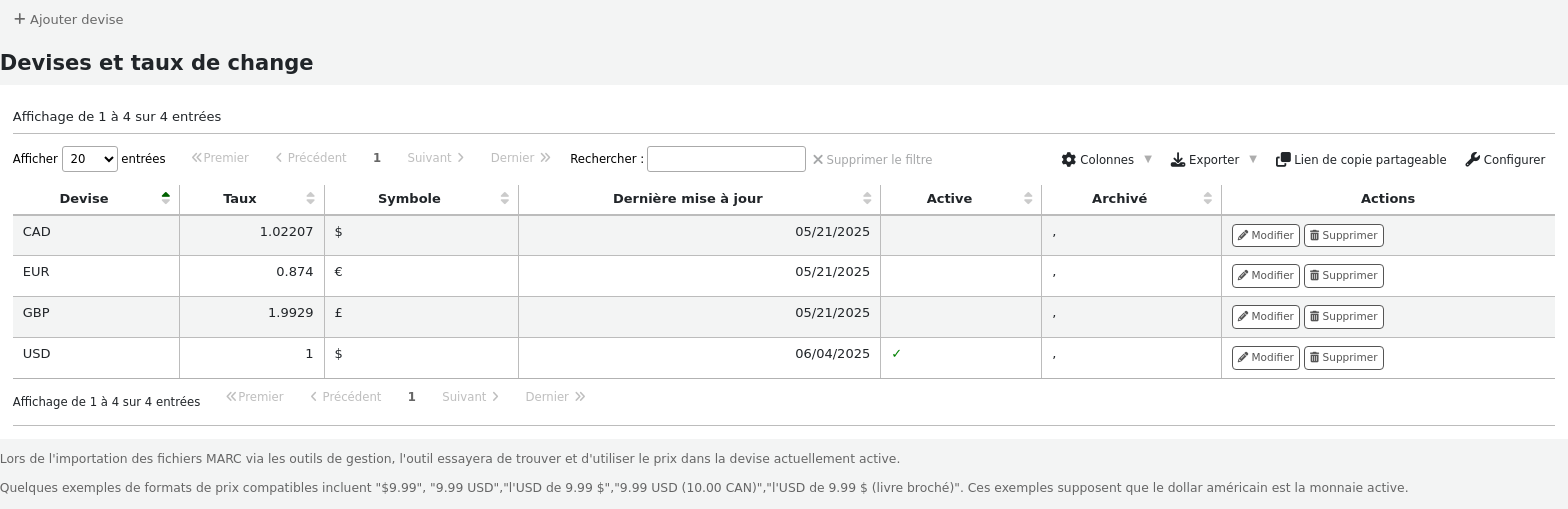Click page 1 in top pagination
Screen dimensions: 1568x509
coord(377,158)
